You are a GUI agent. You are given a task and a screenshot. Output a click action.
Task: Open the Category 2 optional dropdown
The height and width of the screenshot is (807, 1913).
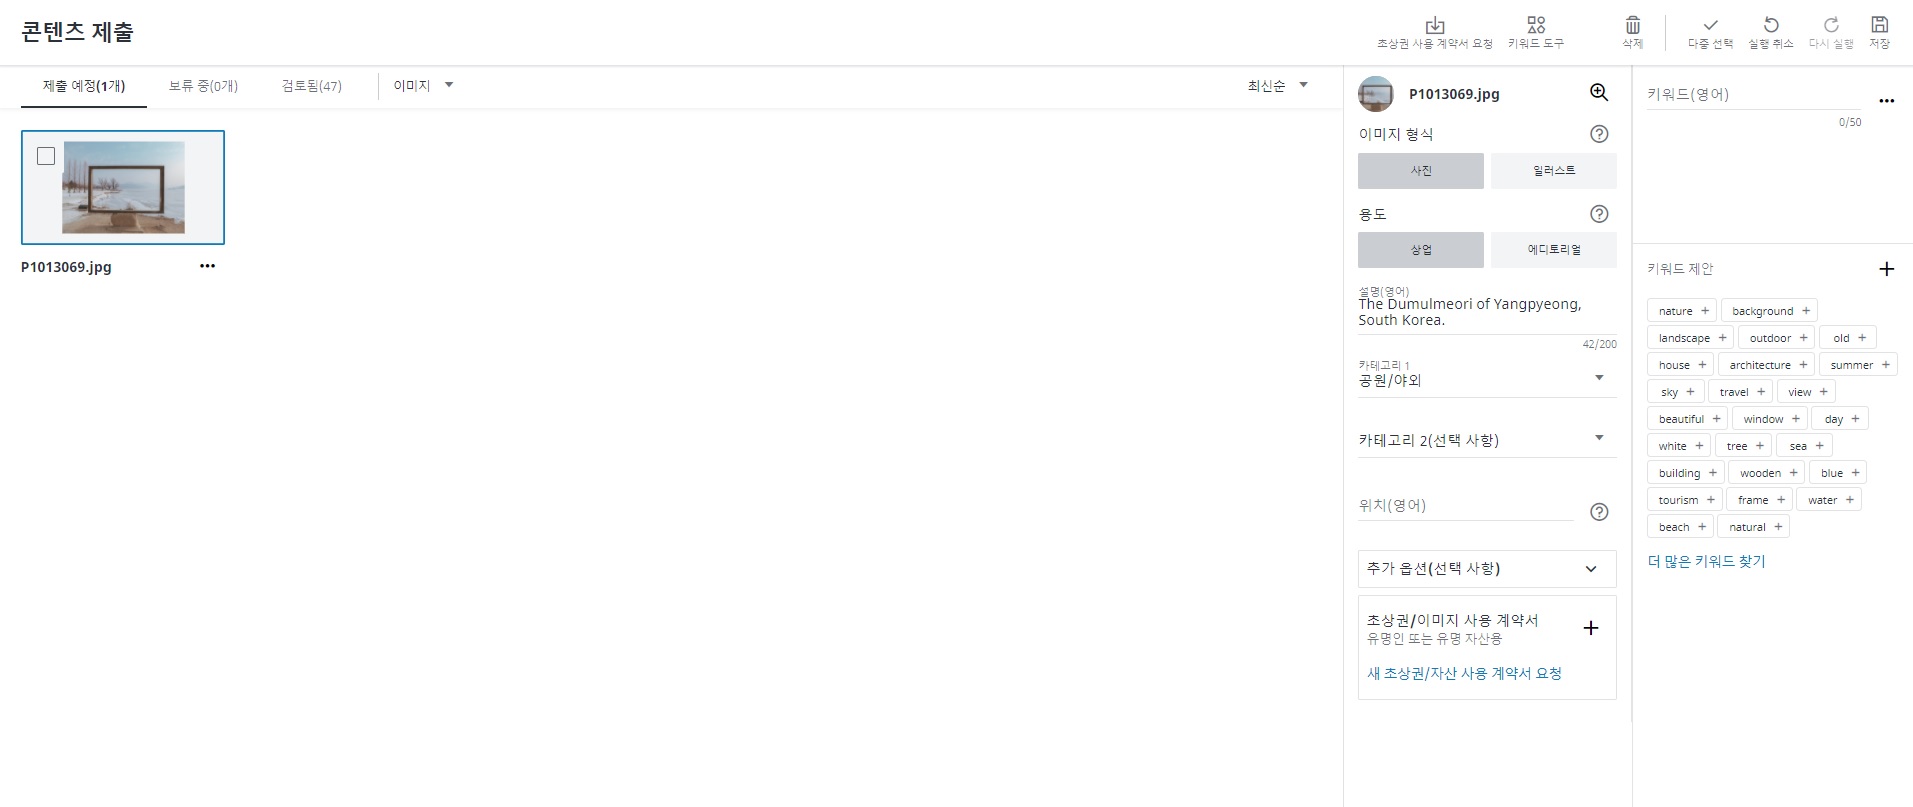point(1486,439)
